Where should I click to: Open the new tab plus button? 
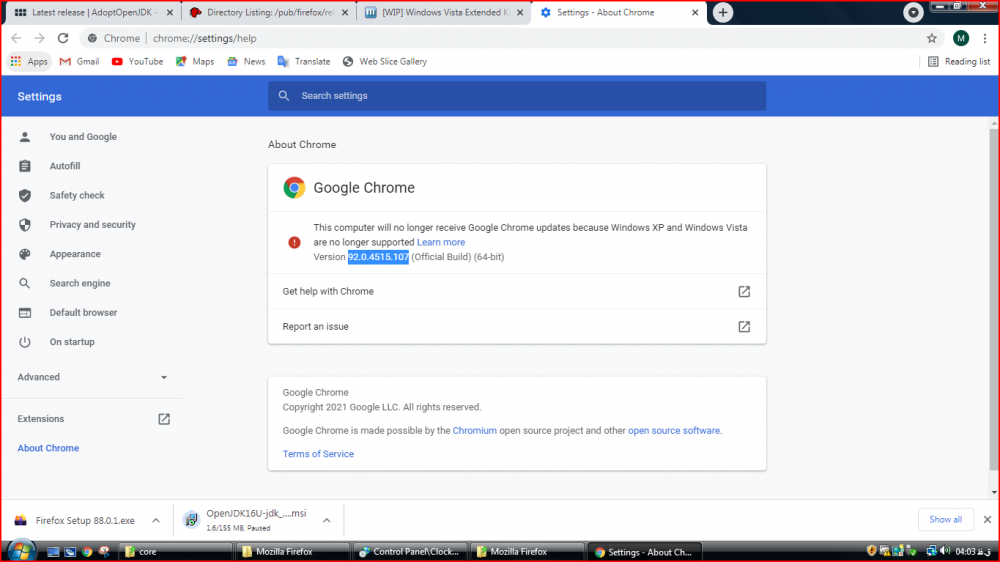click(723, 13)
